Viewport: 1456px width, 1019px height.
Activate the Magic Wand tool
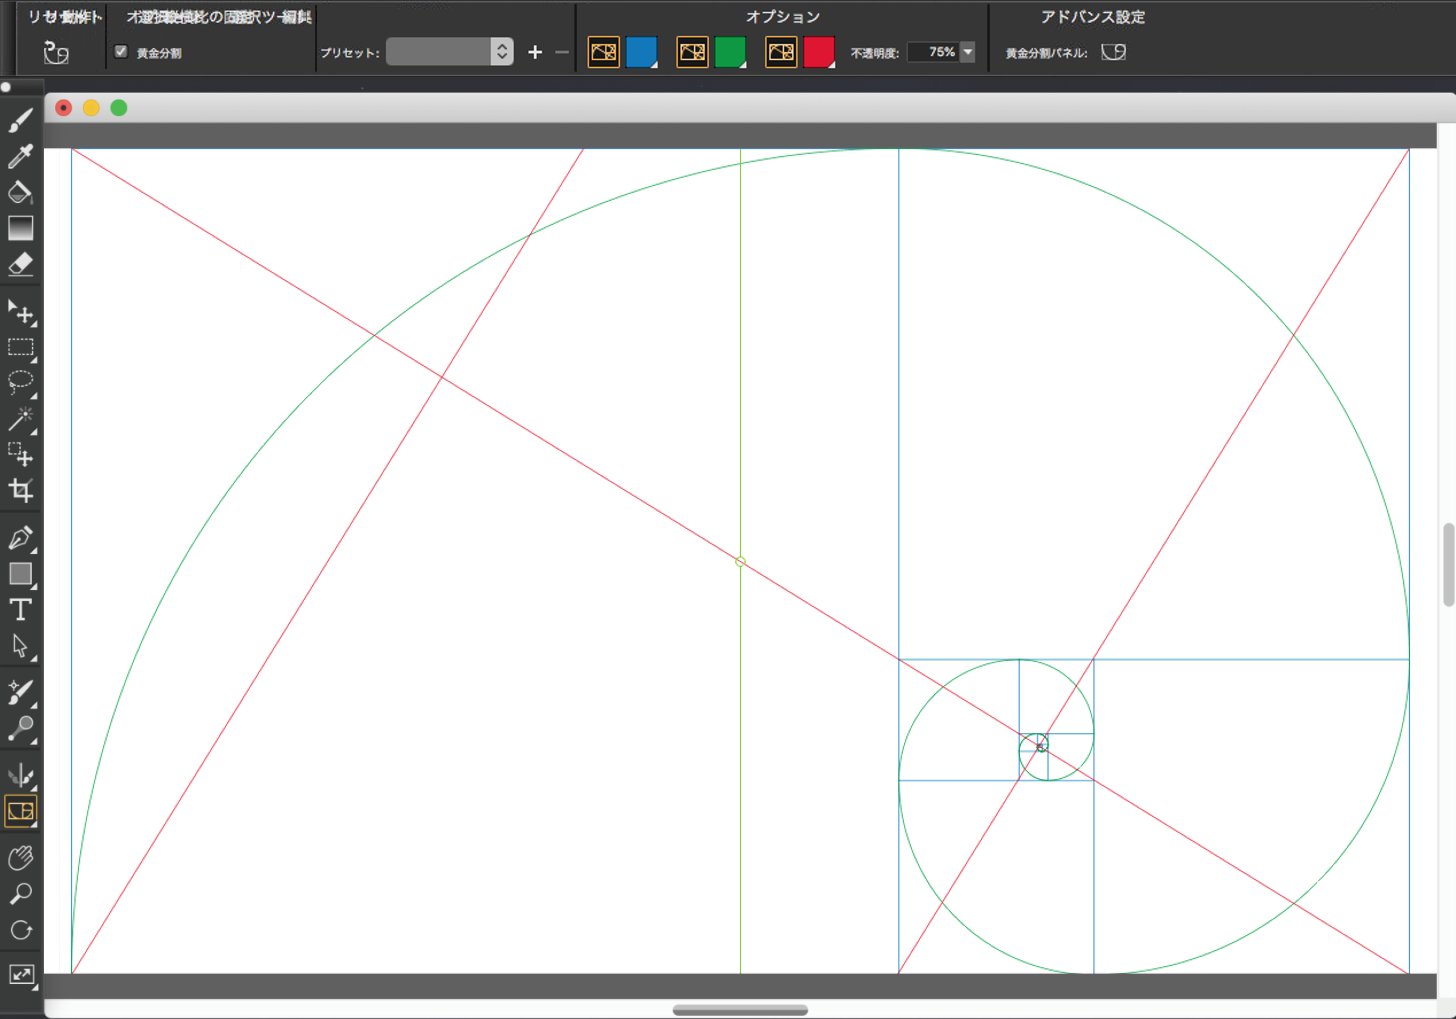(20, 419)
